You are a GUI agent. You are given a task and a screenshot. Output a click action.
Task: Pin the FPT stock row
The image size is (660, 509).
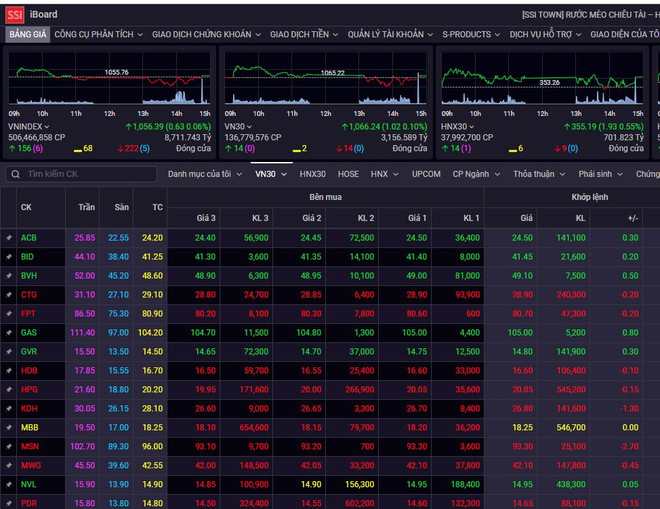(9, 313)
